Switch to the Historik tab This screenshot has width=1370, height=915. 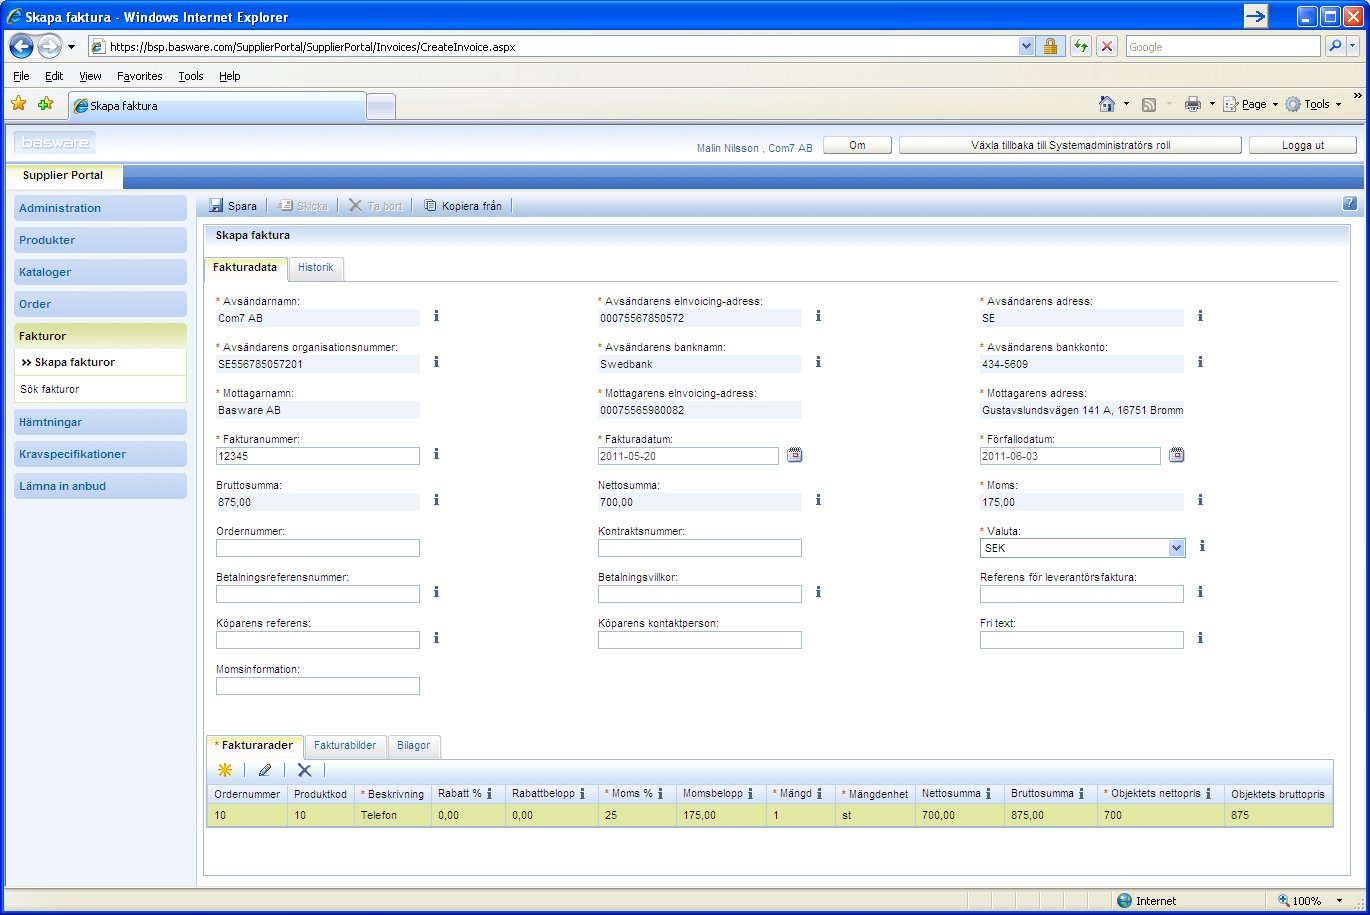tap(316, 268)
